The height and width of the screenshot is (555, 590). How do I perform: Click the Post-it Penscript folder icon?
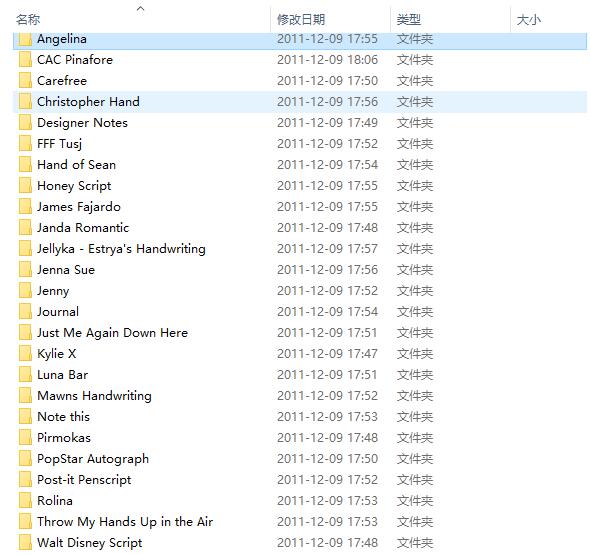25,480
